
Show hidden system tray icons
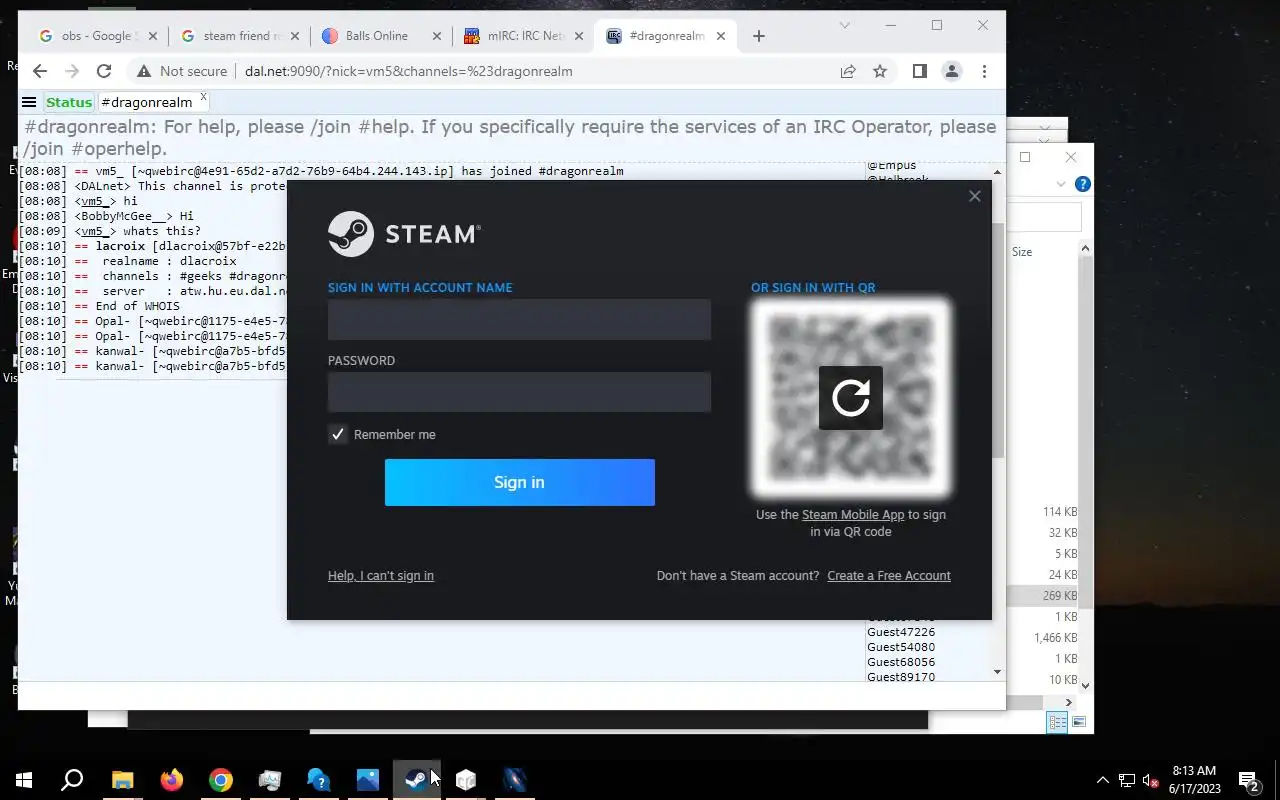pyautogui.click(x=1102, y=780)
